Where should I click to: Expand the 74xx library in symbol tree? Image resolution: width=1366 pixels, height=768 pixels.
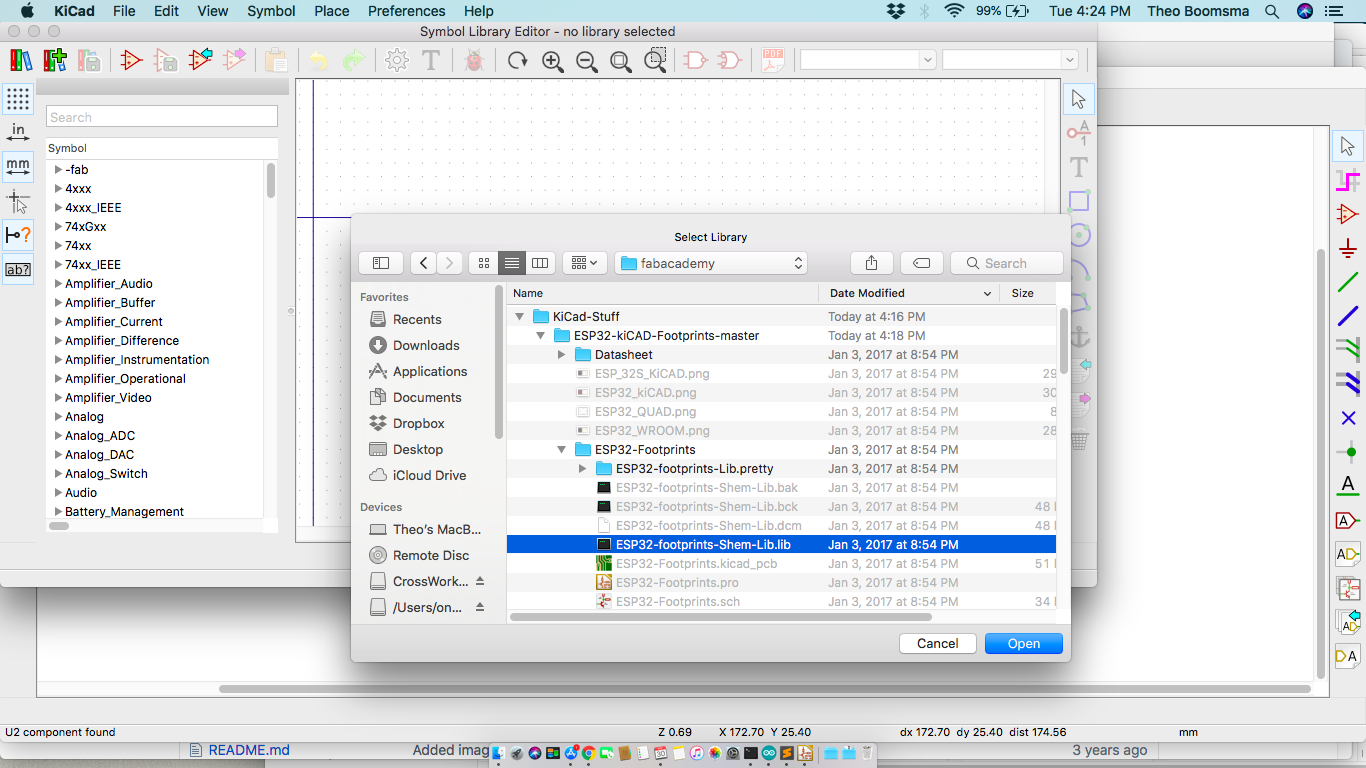58,246
